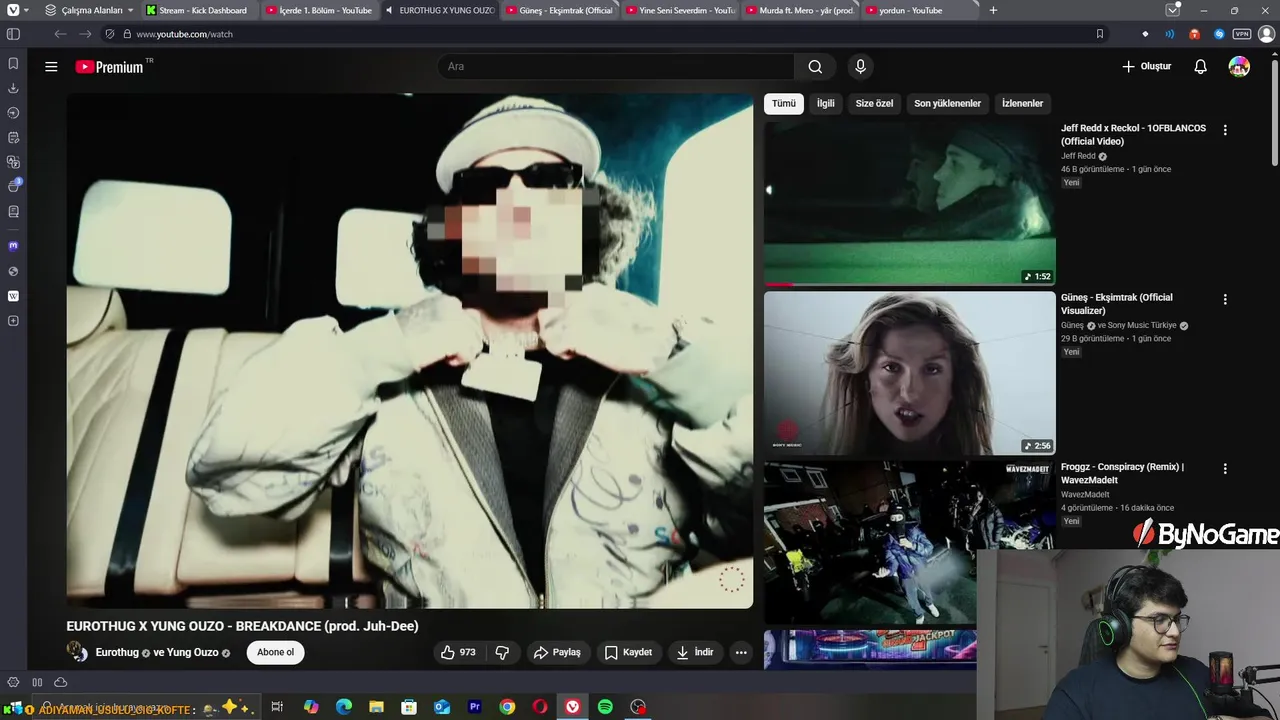This screenshot has height=720, width=1280.
Task: Open the YouTube guide hamburger menu
Action: (x=51, y=67)
